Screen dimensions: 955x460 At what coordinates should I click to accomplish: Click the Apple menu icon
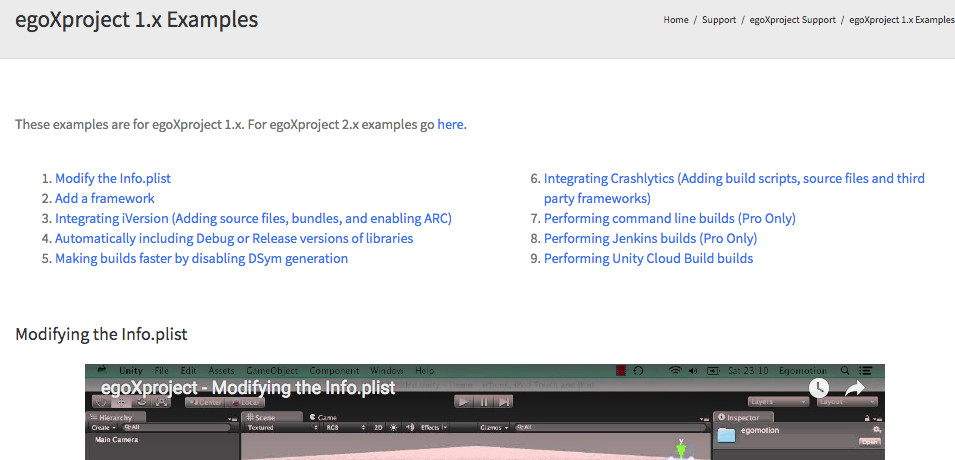(x=102, y=369)
